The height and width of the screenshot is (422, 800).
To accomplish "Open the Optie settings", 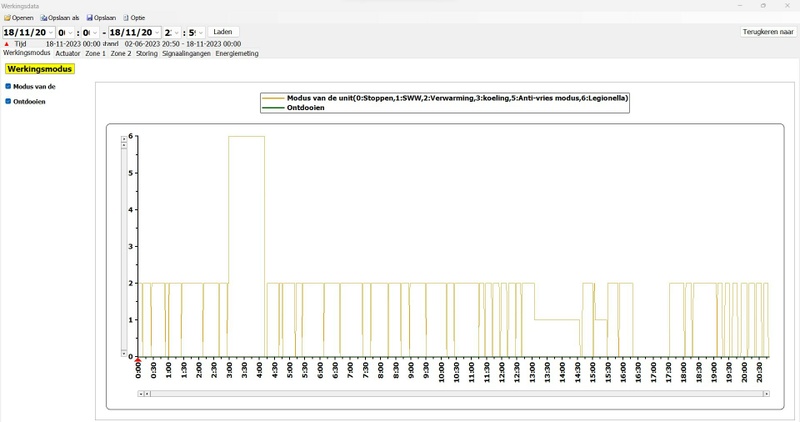I will click(134, 18).
